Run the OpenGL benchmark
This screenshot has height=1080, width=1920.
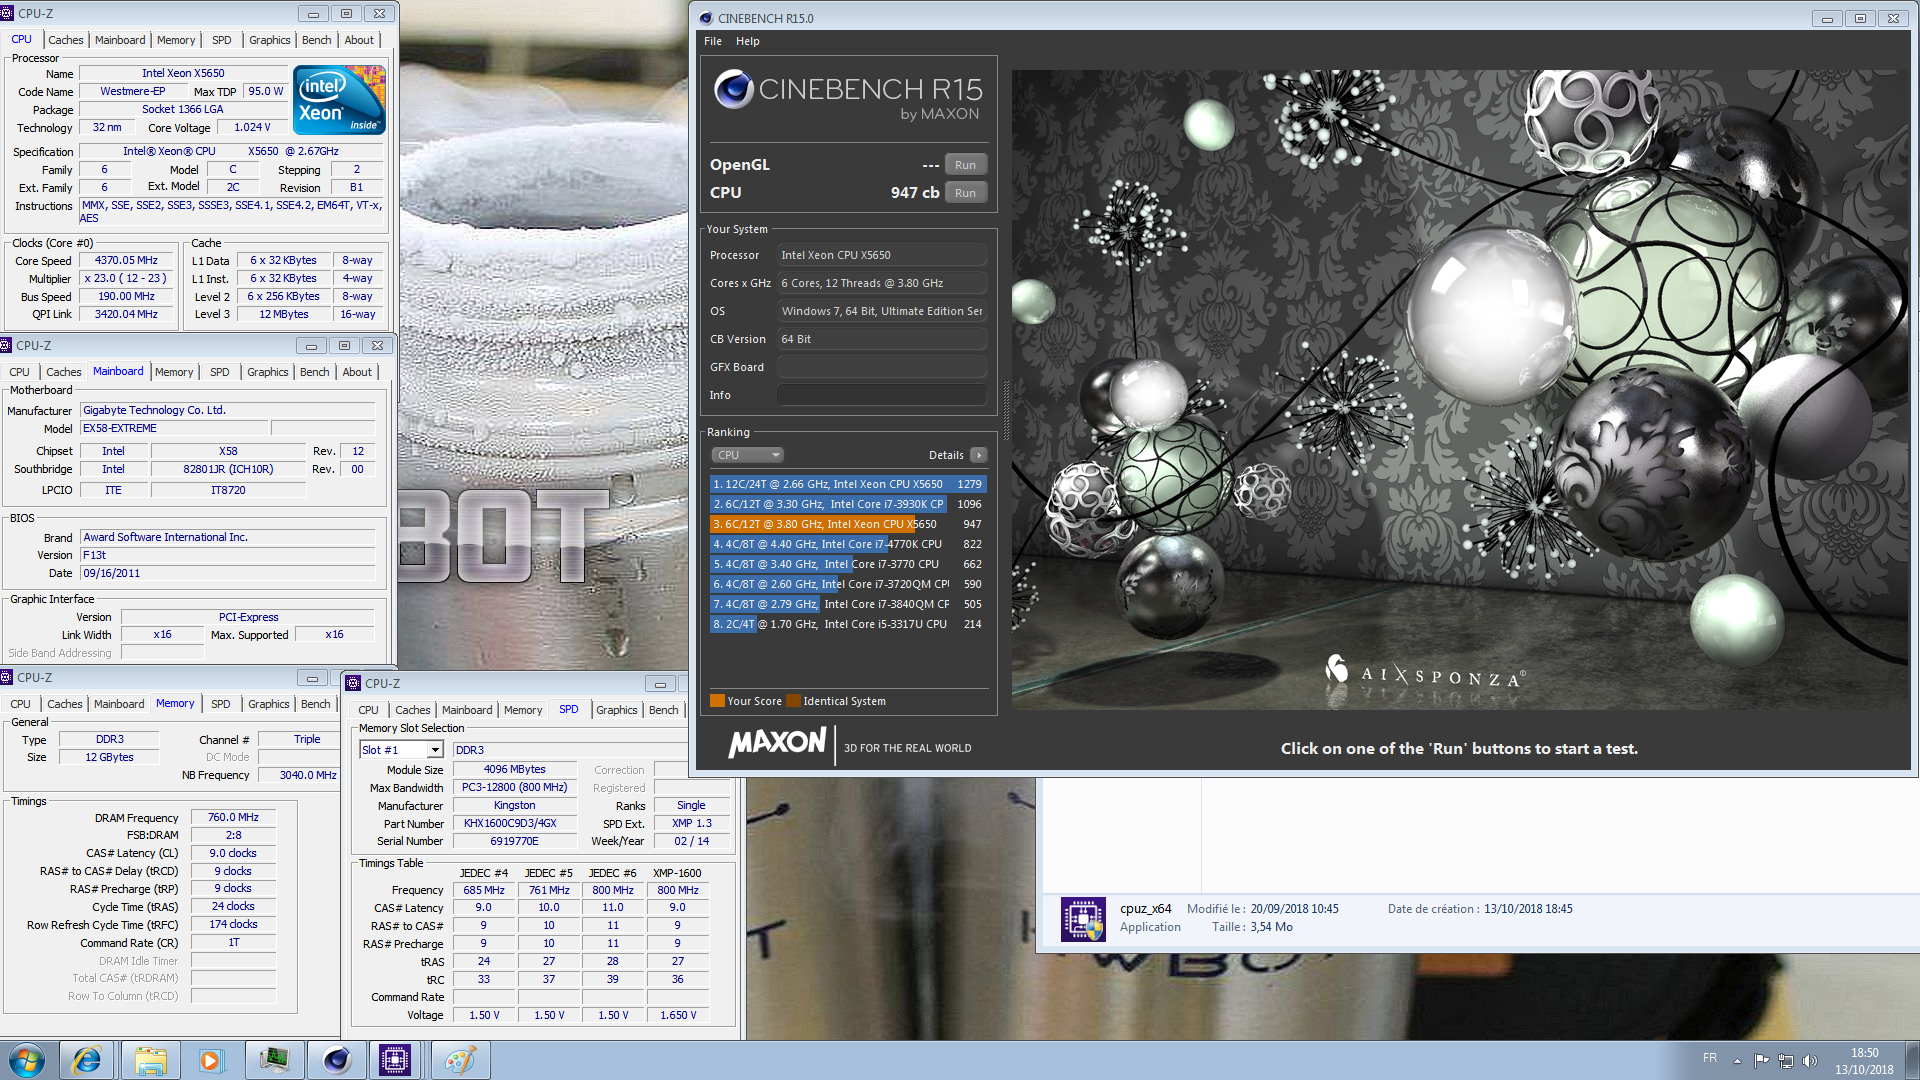(965, 165)
